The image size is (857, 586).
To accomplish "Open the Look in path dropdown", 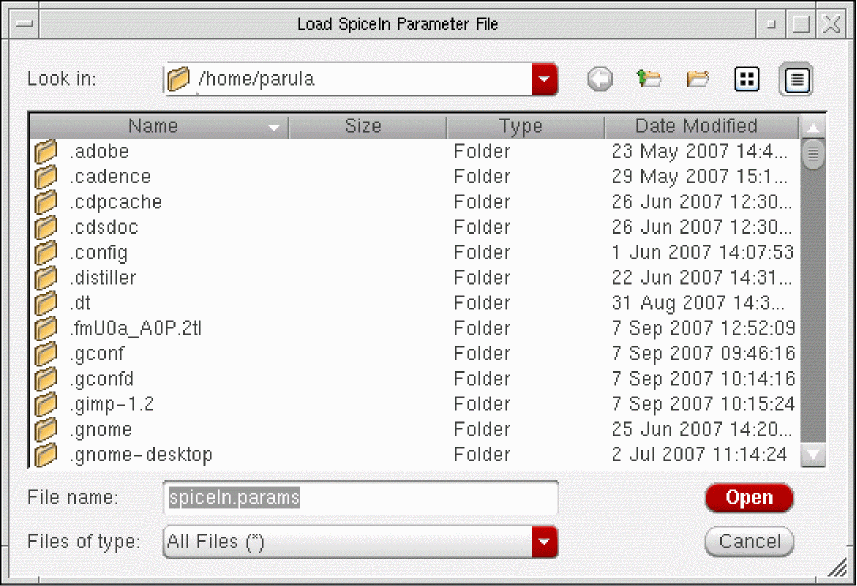I will click(x=544, y=79).
